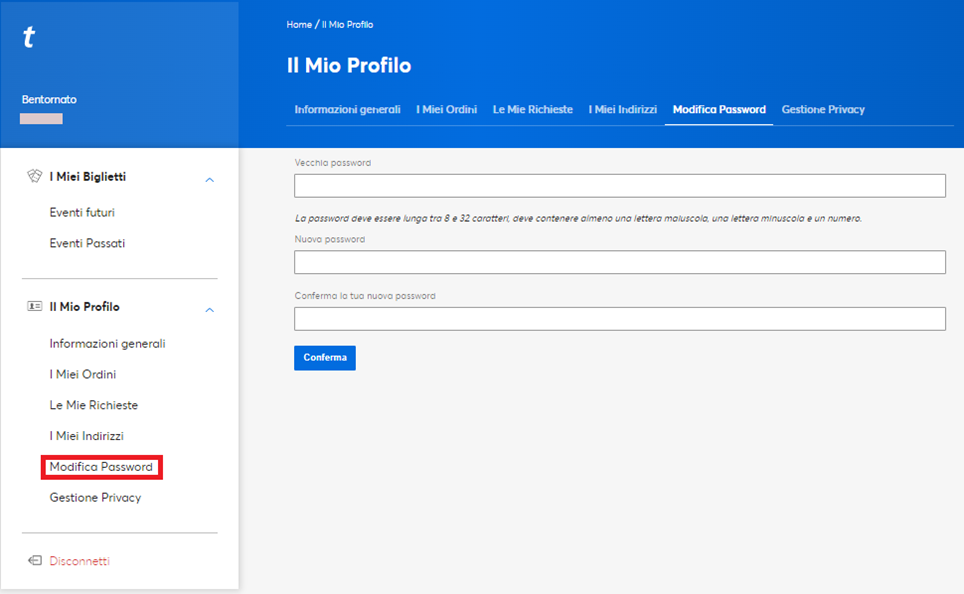Click the Home breadcrumb link
The image size is (964, 594).
pos(299,24)
